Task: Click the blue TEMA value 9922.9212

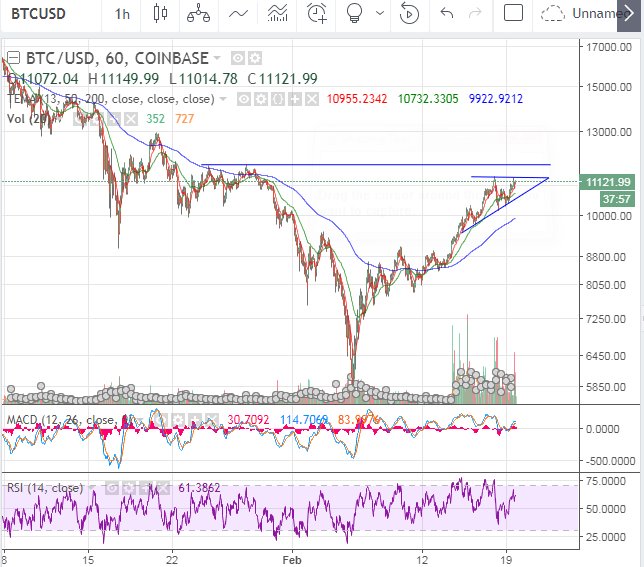Action: [496, 99]
